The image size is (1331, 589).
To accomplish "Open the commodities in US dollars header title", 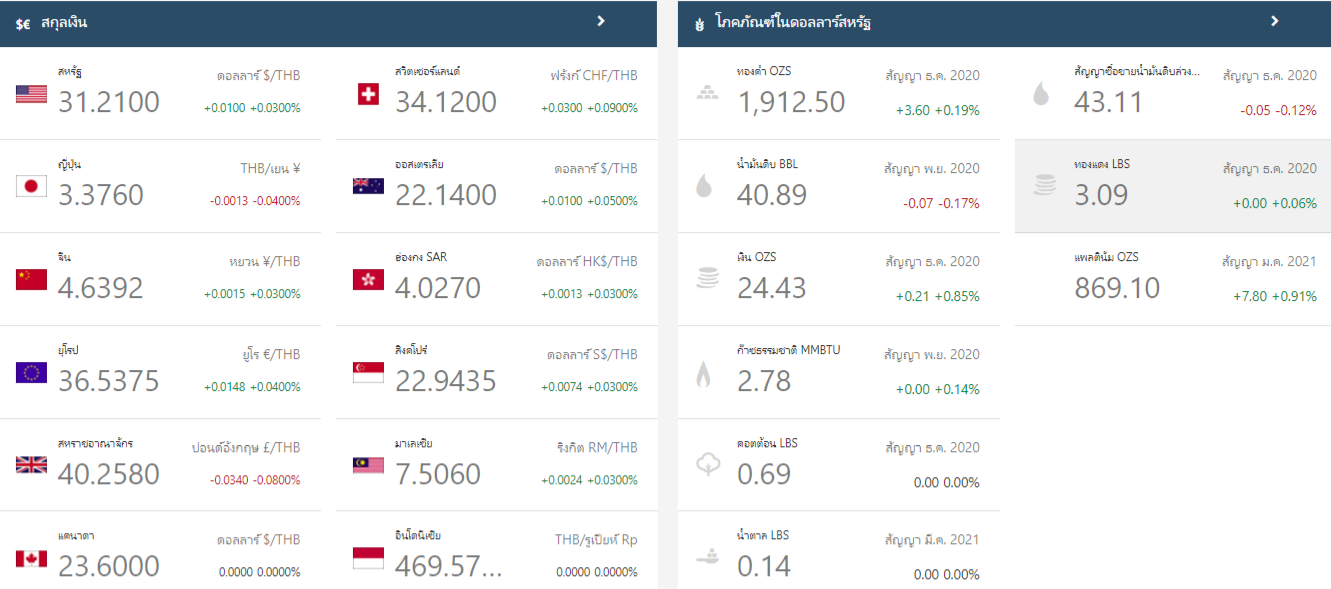I will click(792, 23).
